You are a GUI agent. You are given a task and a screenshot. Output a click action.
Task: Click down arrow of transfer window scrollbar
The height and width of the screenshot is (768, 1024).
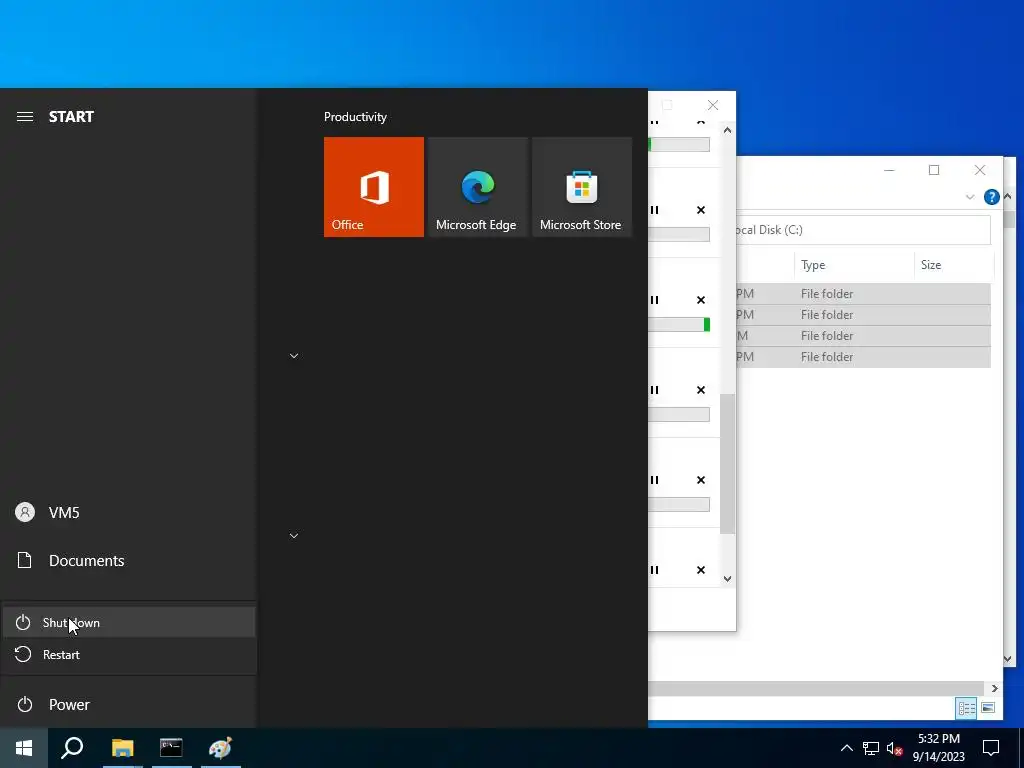click(728, 579)
